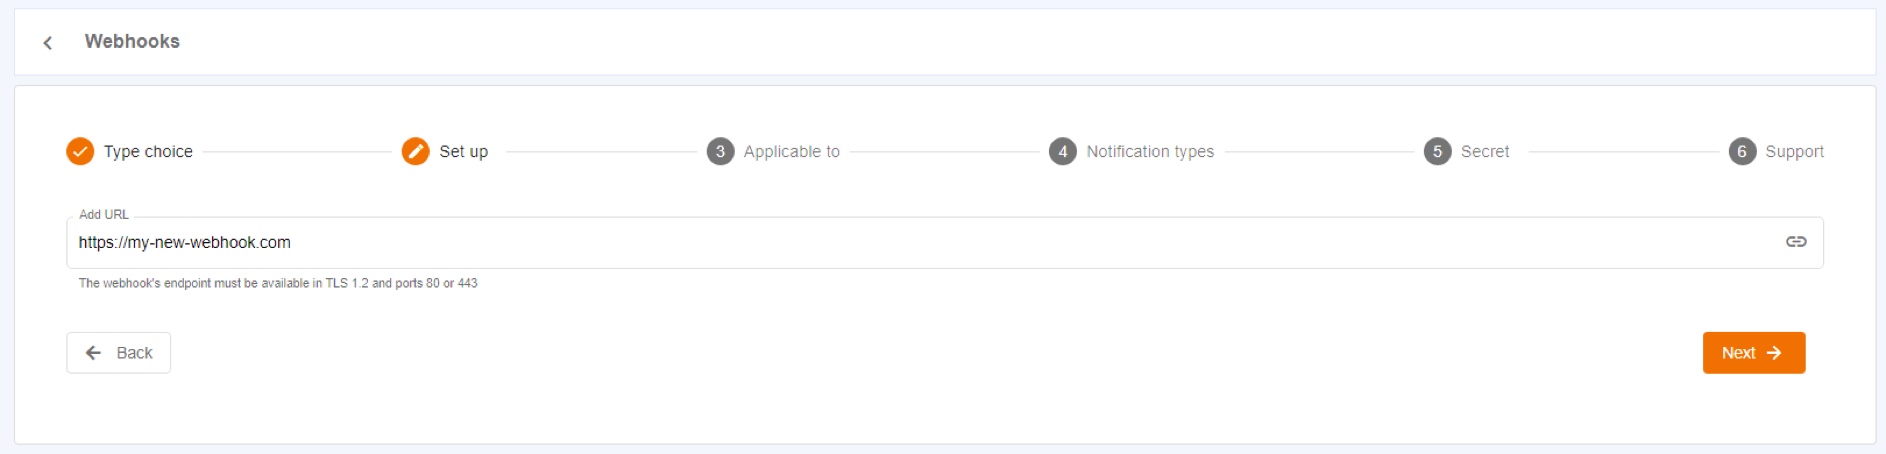Viewport: 1886px width, 454px height.
Task: Click the step 3 circle icon
Action: point(720,151)
